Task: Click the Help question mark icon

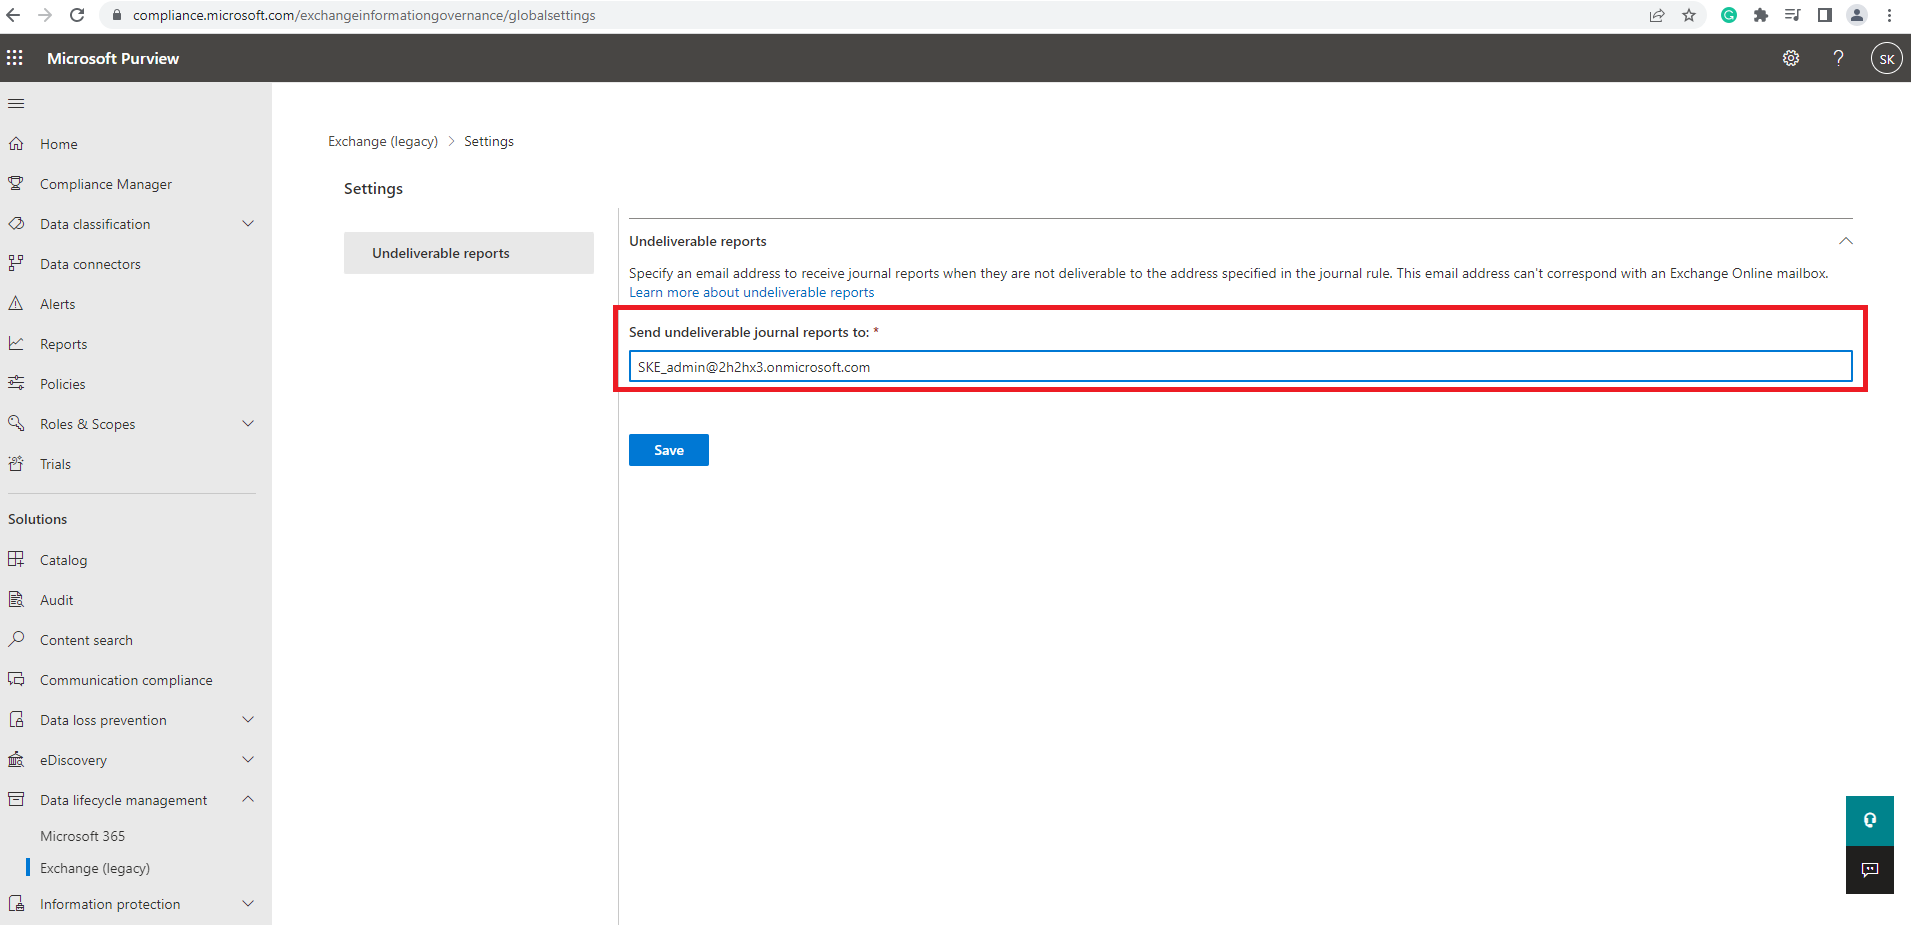Action: point(1838,58)
